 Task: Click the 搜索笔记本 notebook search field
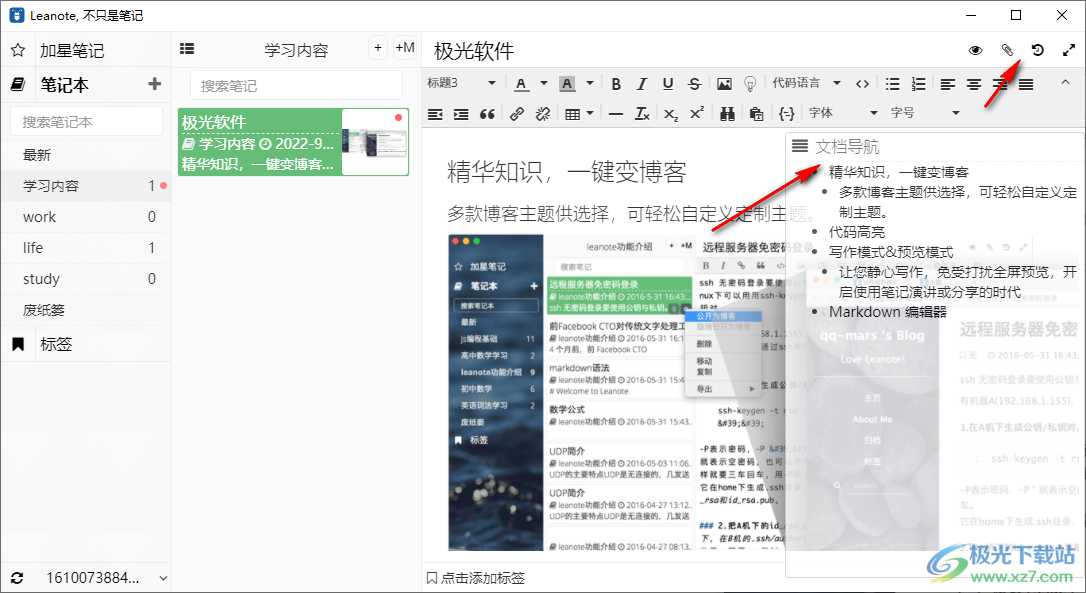pyautogui.click(x=87, y=121)
